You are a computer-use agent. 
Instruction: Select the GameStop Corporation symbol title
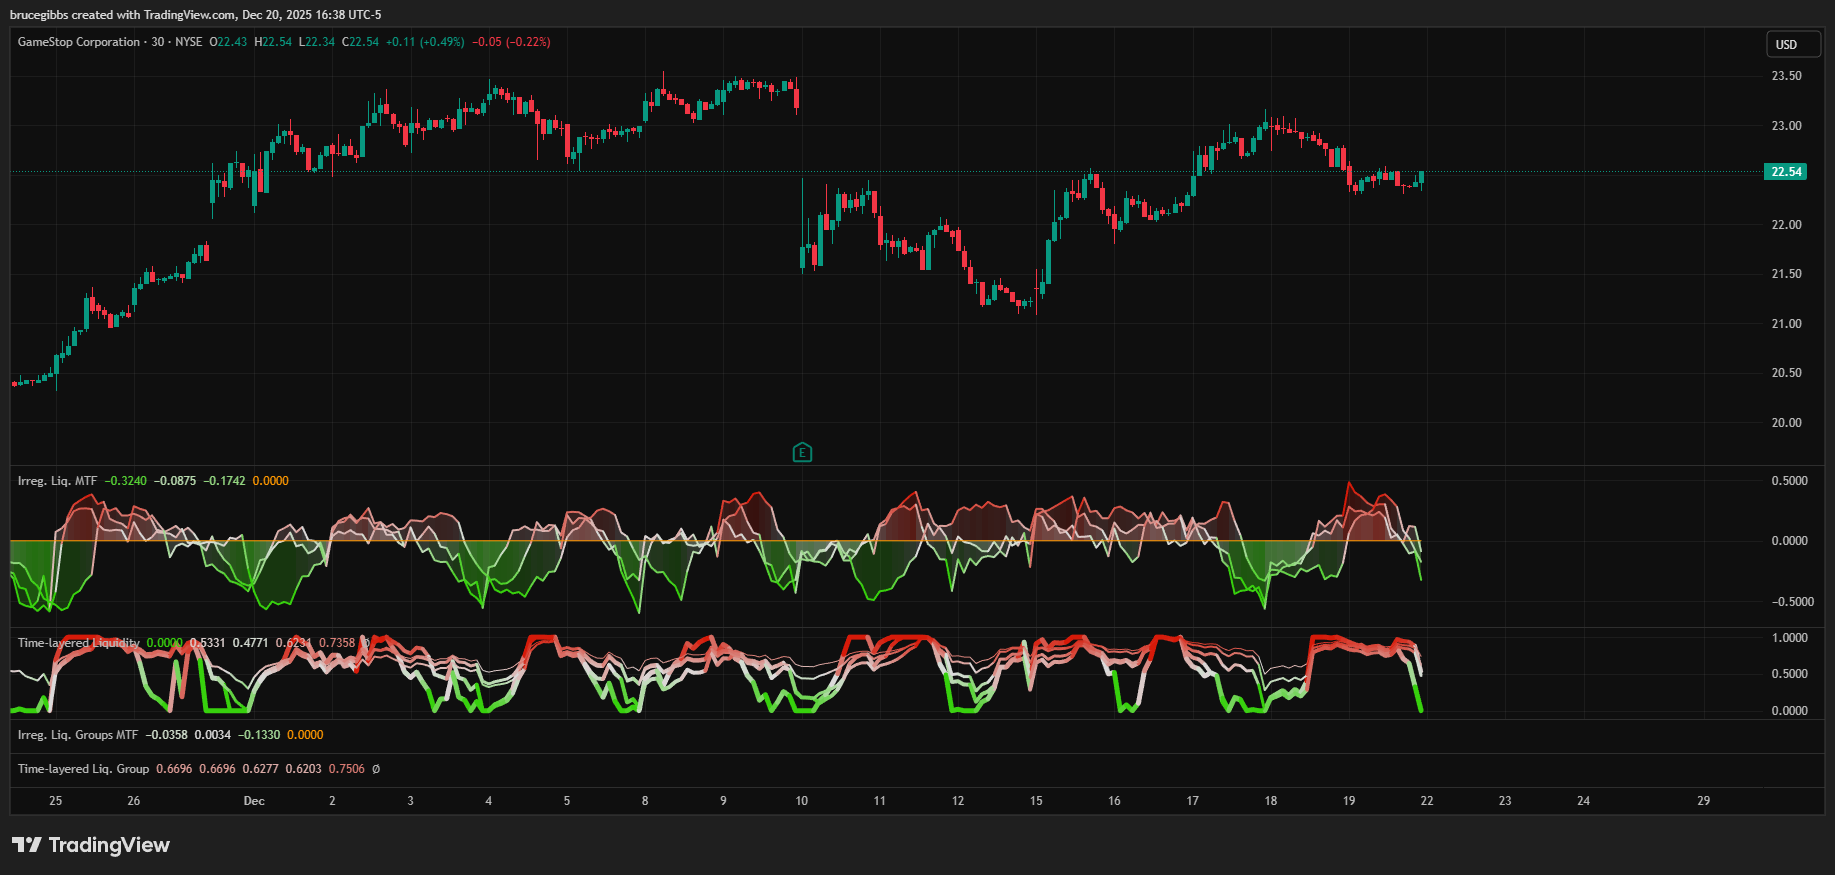click(78, 42)
